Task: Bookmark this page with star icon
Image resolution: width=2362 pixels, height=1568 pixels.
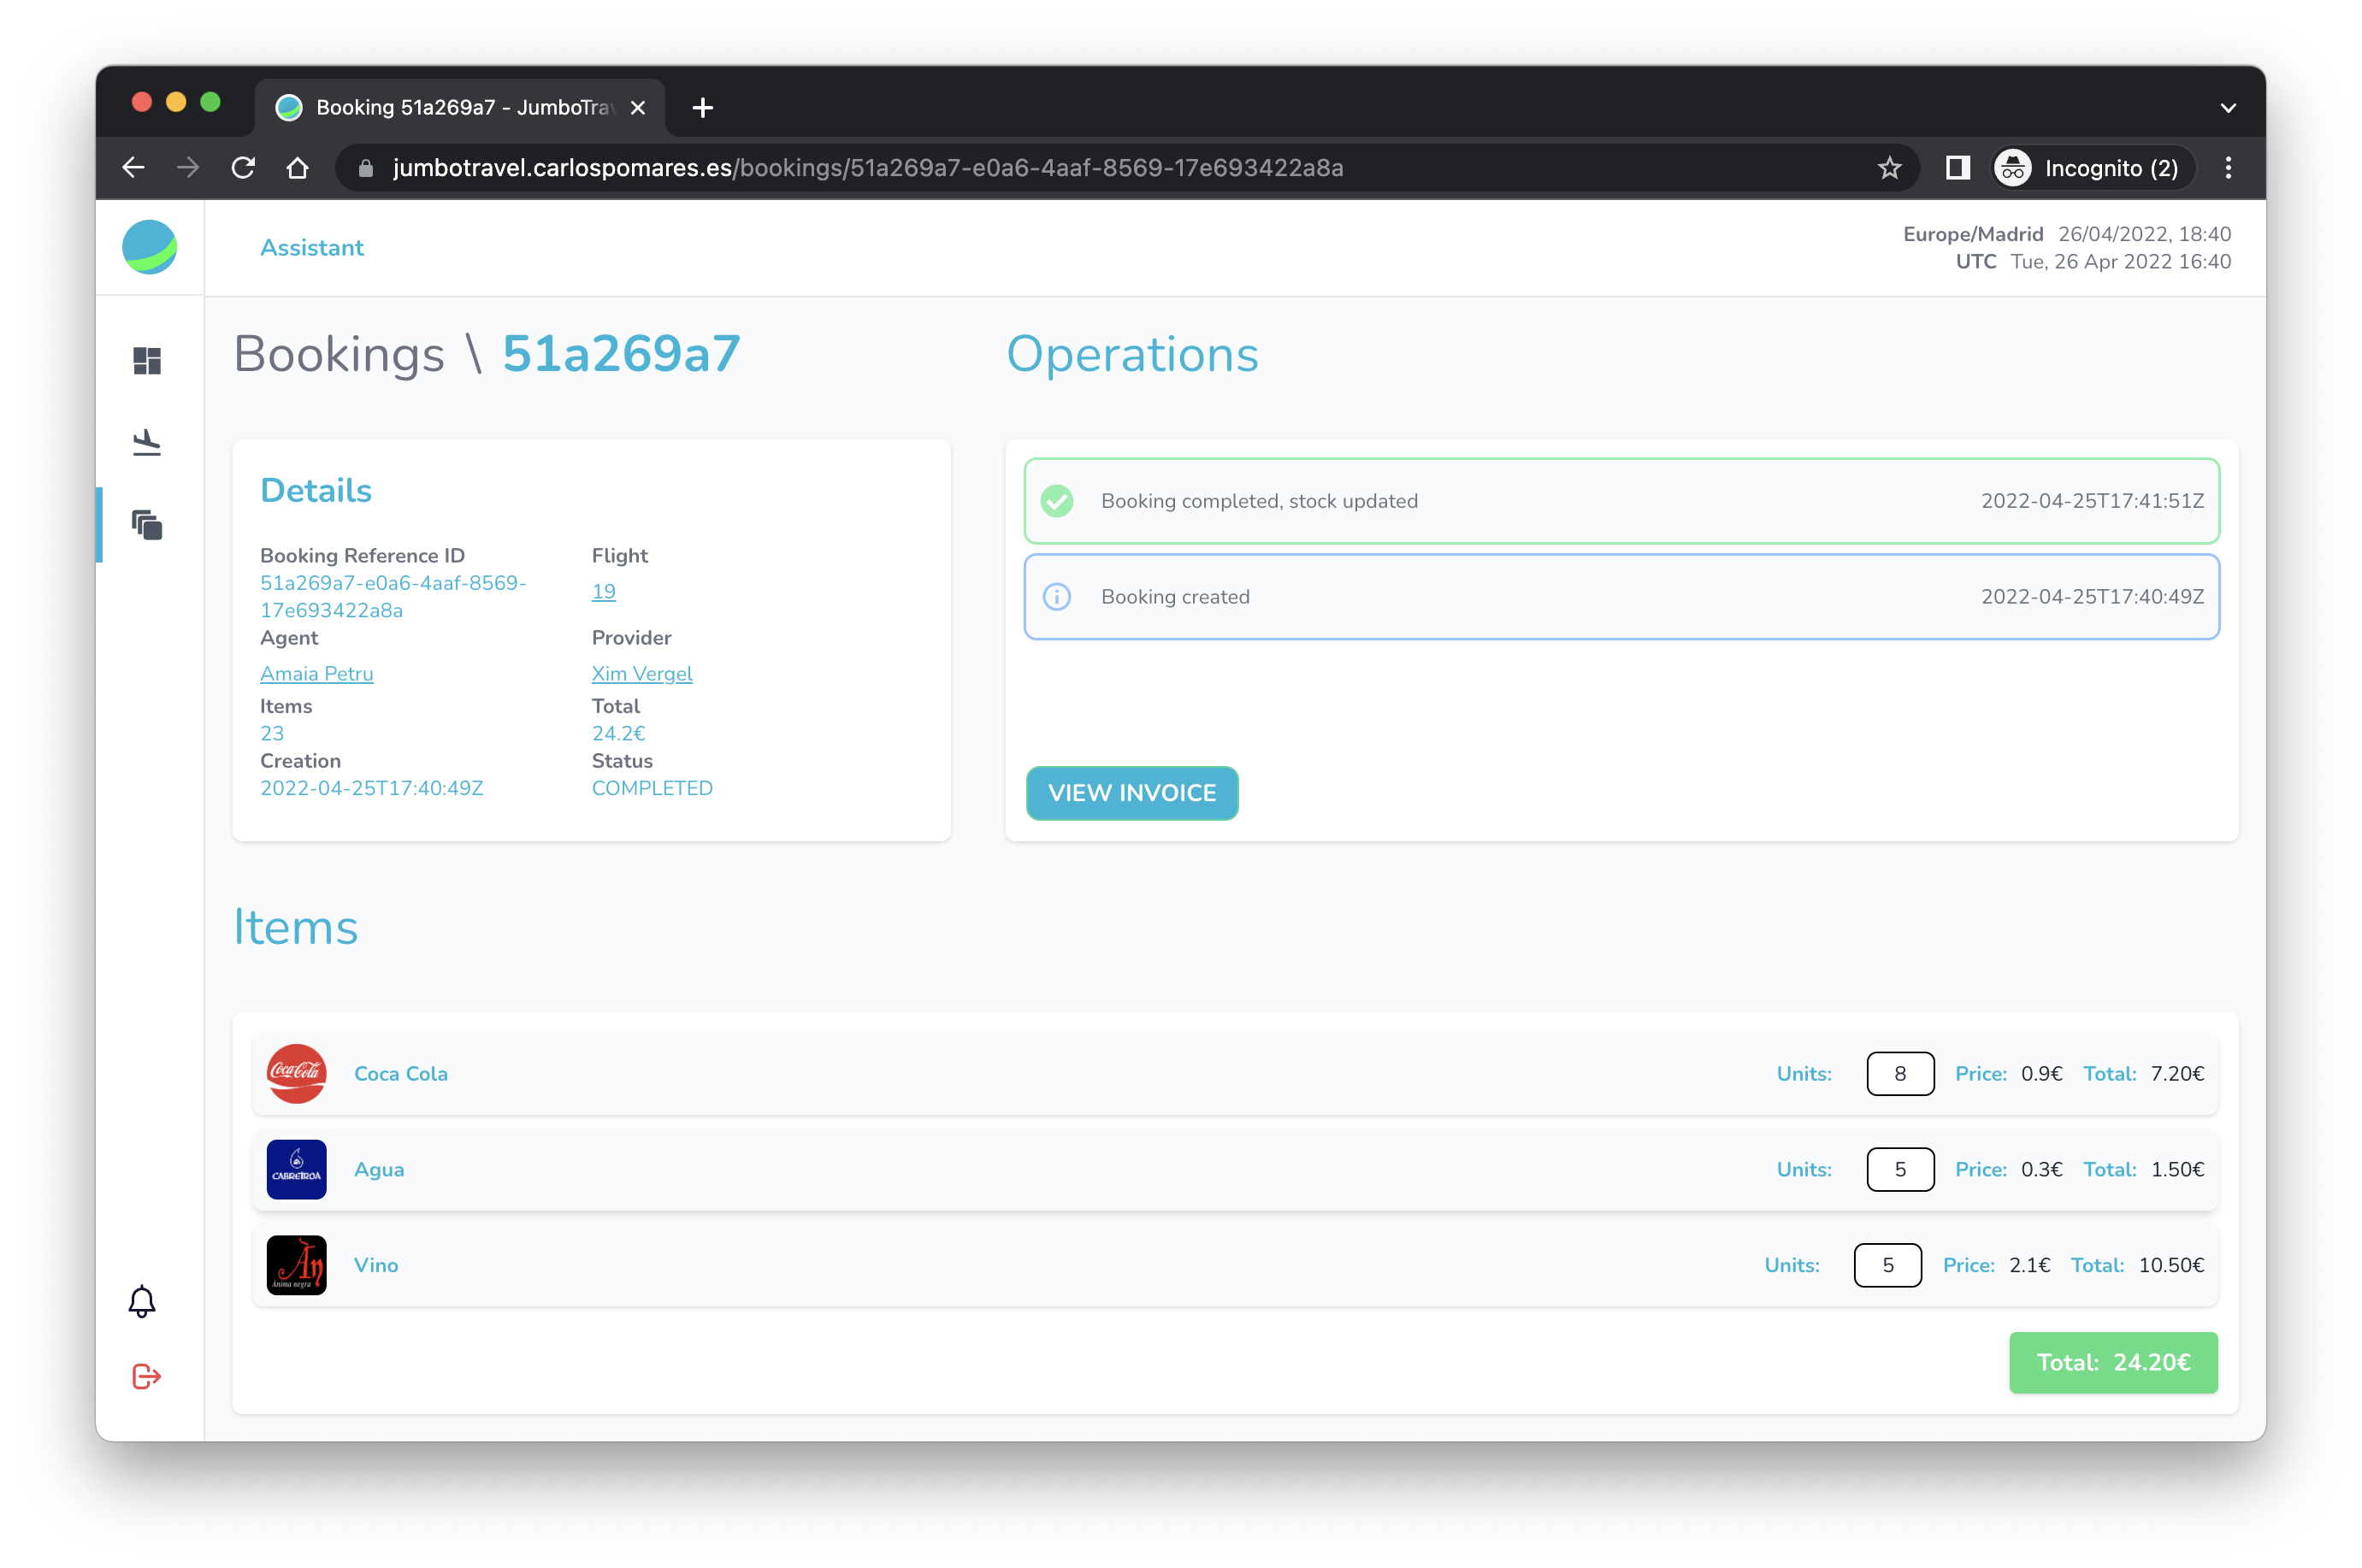Action: (x=1888, y=168)
